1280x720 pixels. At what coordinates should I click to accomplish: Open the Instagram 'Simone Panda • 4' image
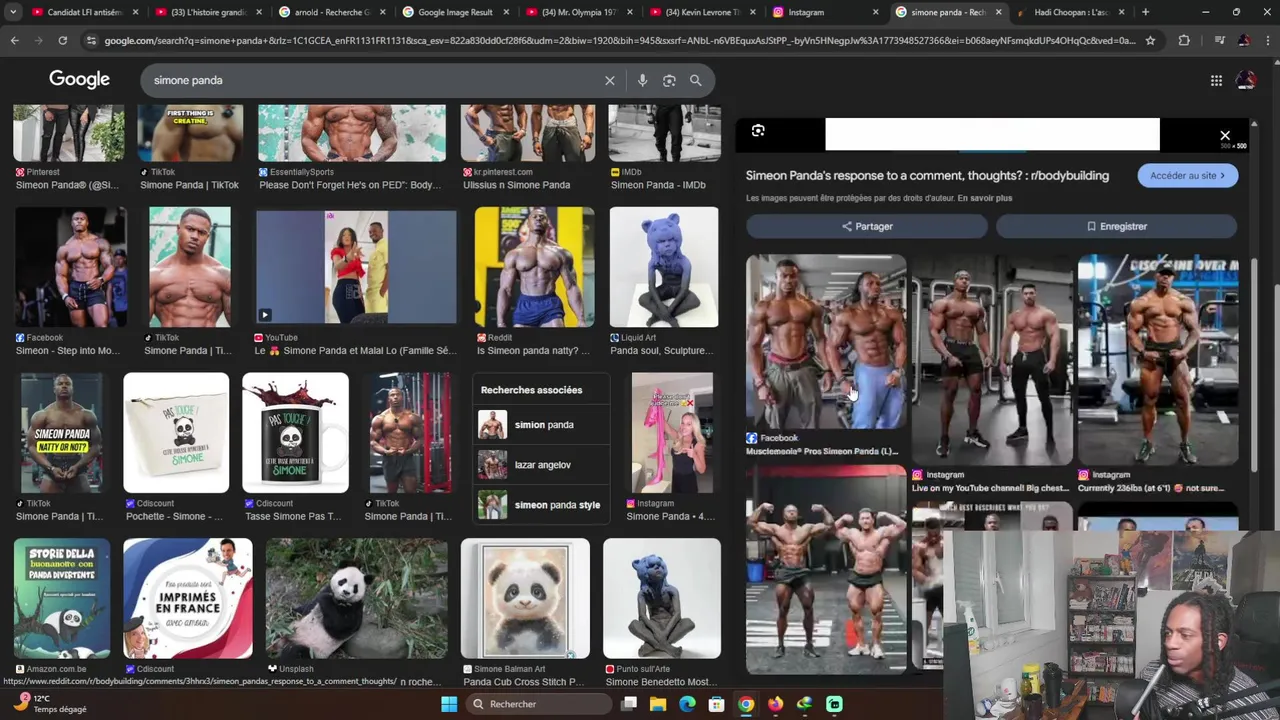click(x=672, y=433)
